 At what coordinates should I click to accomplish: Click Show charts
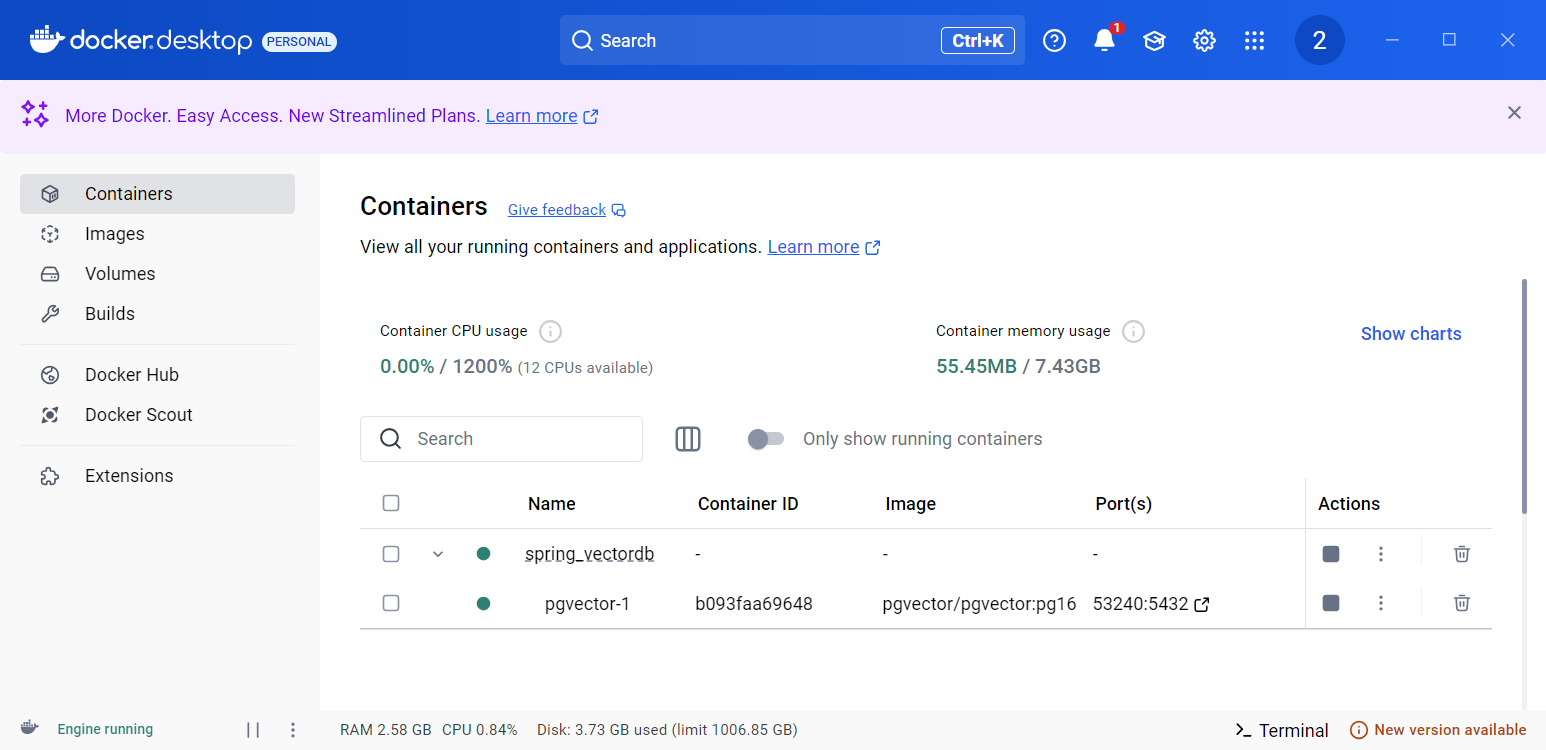point(1411,334)
